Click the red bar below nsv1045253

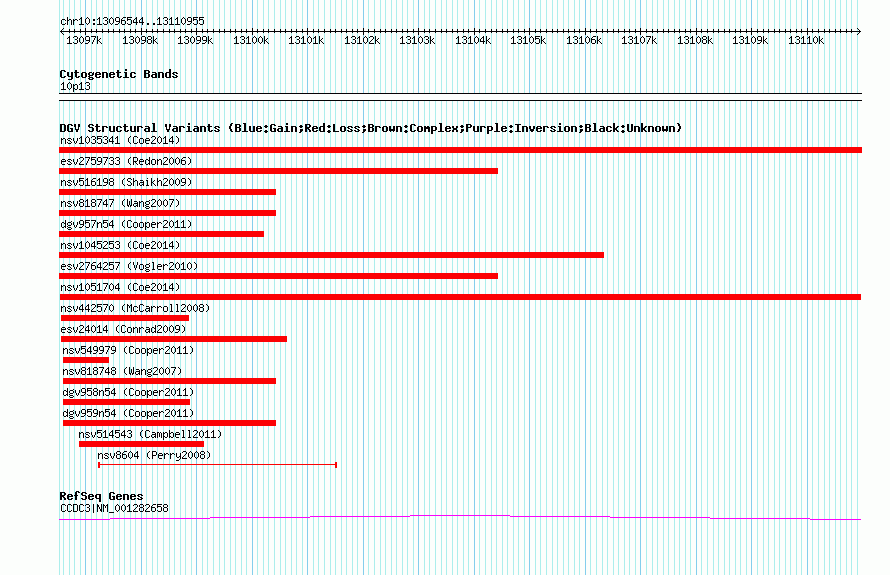coord(331,255)
